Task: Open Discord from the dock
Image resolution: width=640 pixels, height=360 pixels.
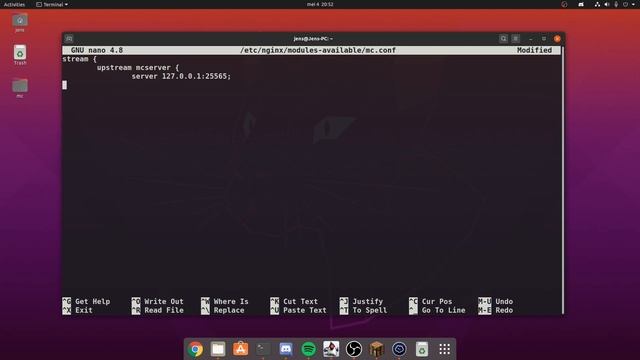Action: 286,349
